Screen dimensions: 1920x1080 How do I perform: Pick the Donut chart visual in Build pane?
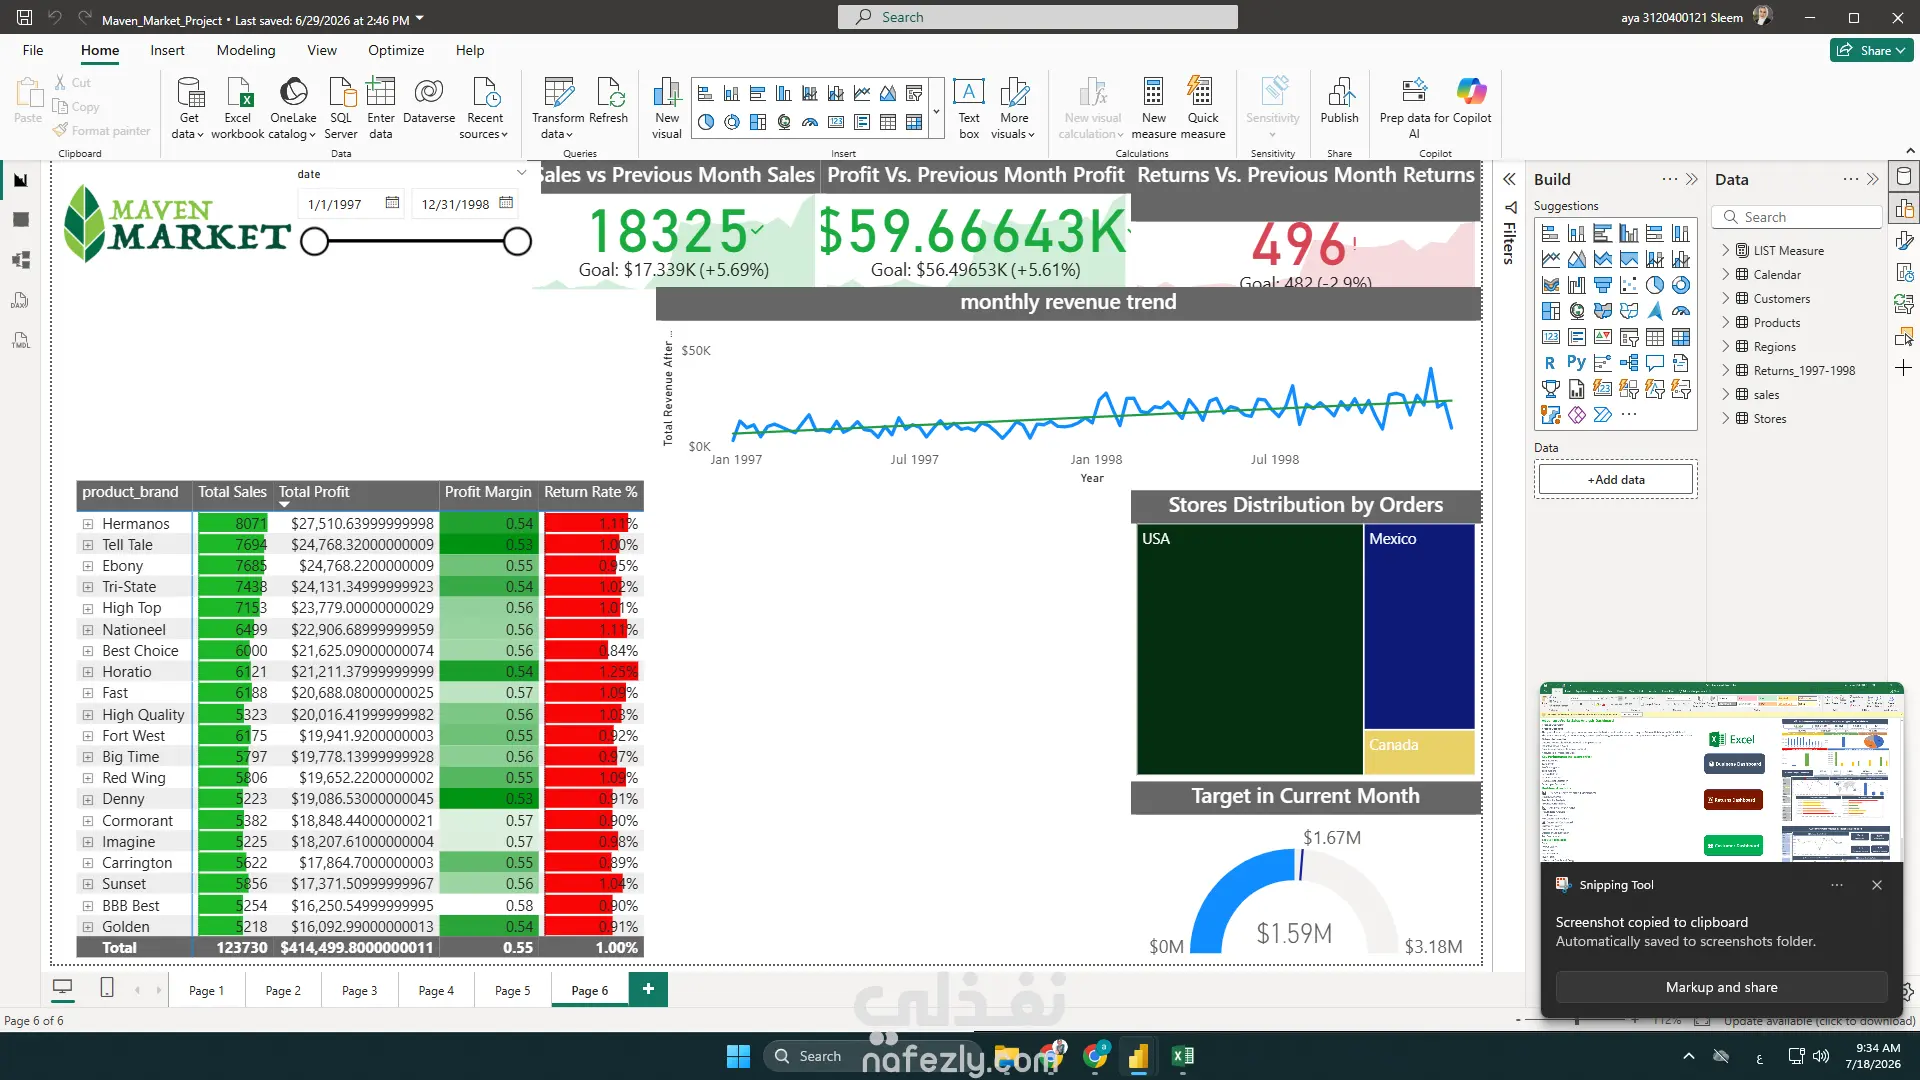point(1681,285)
